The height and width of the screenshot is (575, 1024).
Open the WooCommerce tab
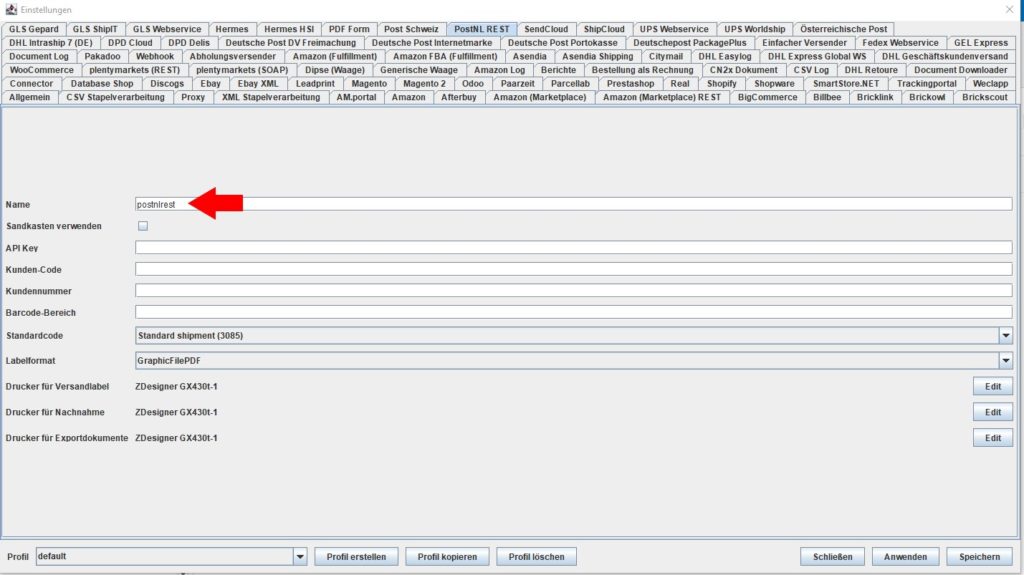[x=41, y=70]
